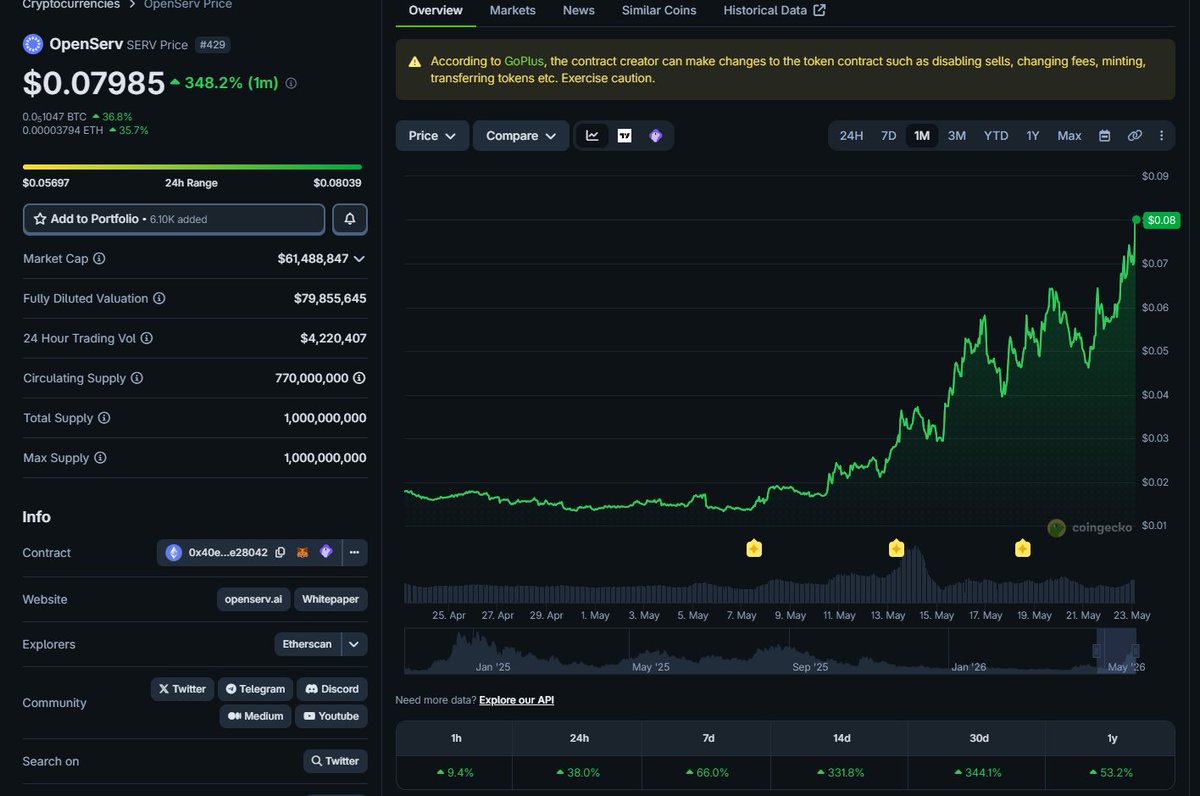Expand the Market Cap chevron

point(360,258)
